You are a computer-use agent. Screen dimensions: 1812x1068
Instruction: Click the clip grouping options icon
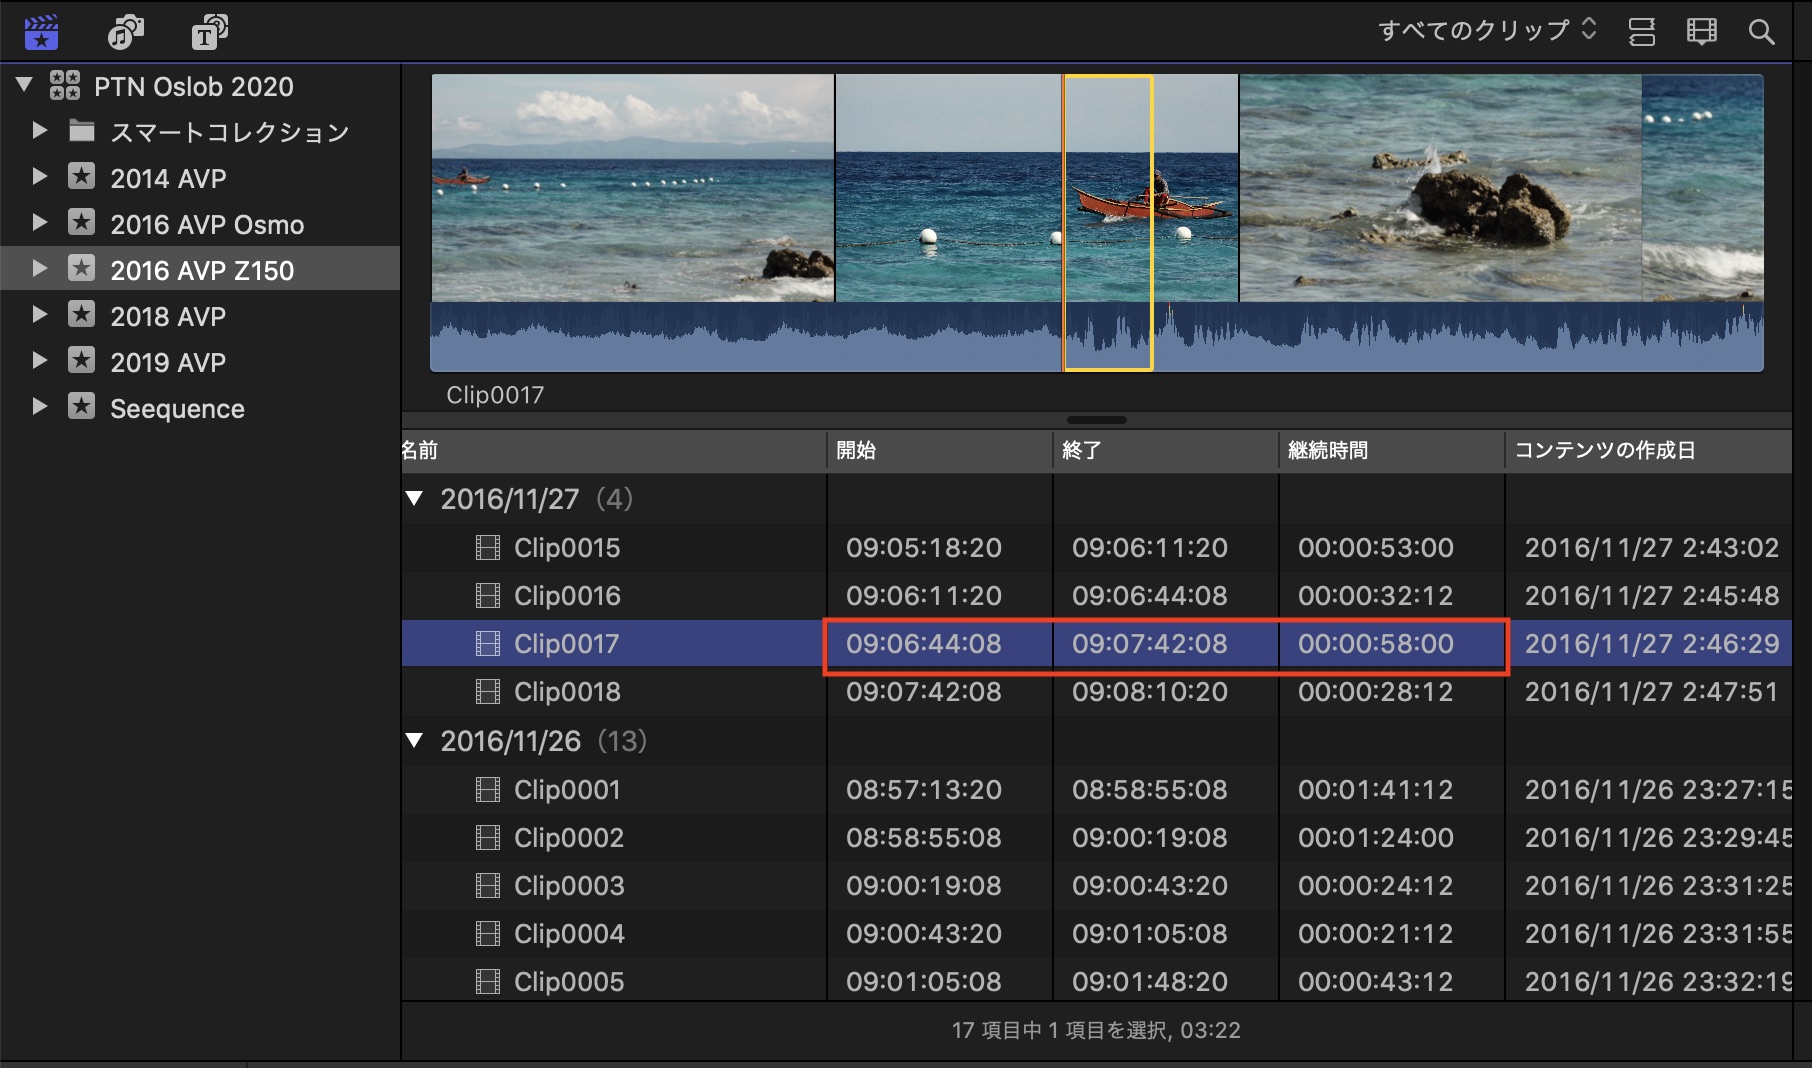click(1641, 32)
